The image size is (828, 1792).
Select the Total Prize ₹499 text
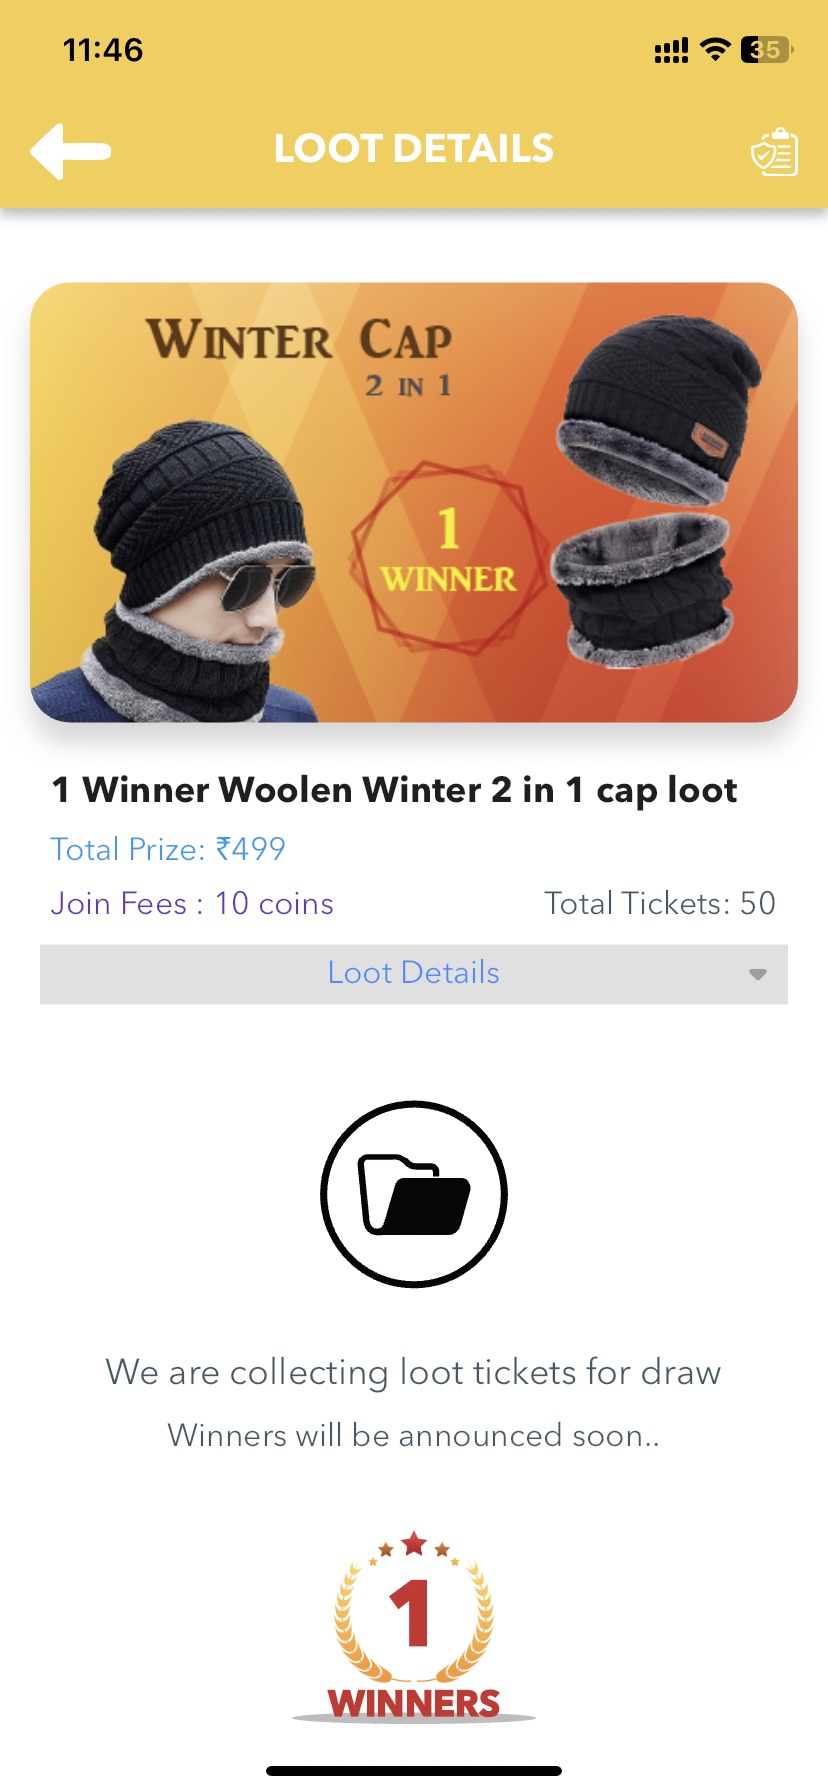(168, 849)
